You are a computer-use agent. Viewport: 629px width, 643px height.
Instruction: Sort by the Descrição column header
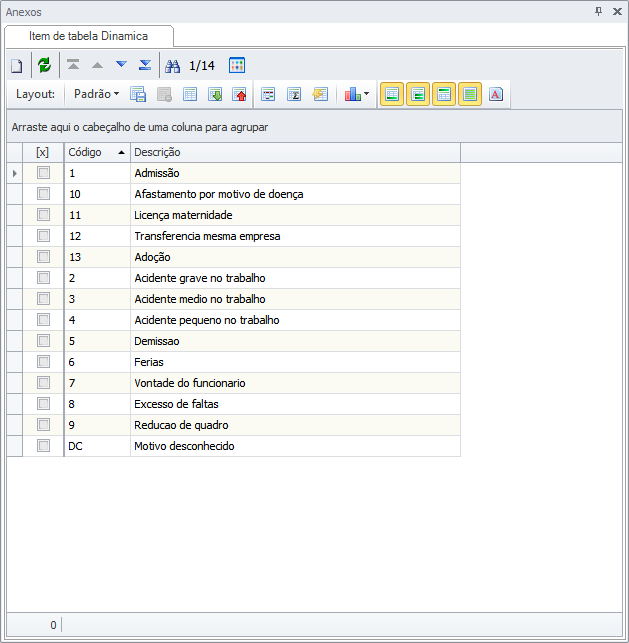coord(295,153)
